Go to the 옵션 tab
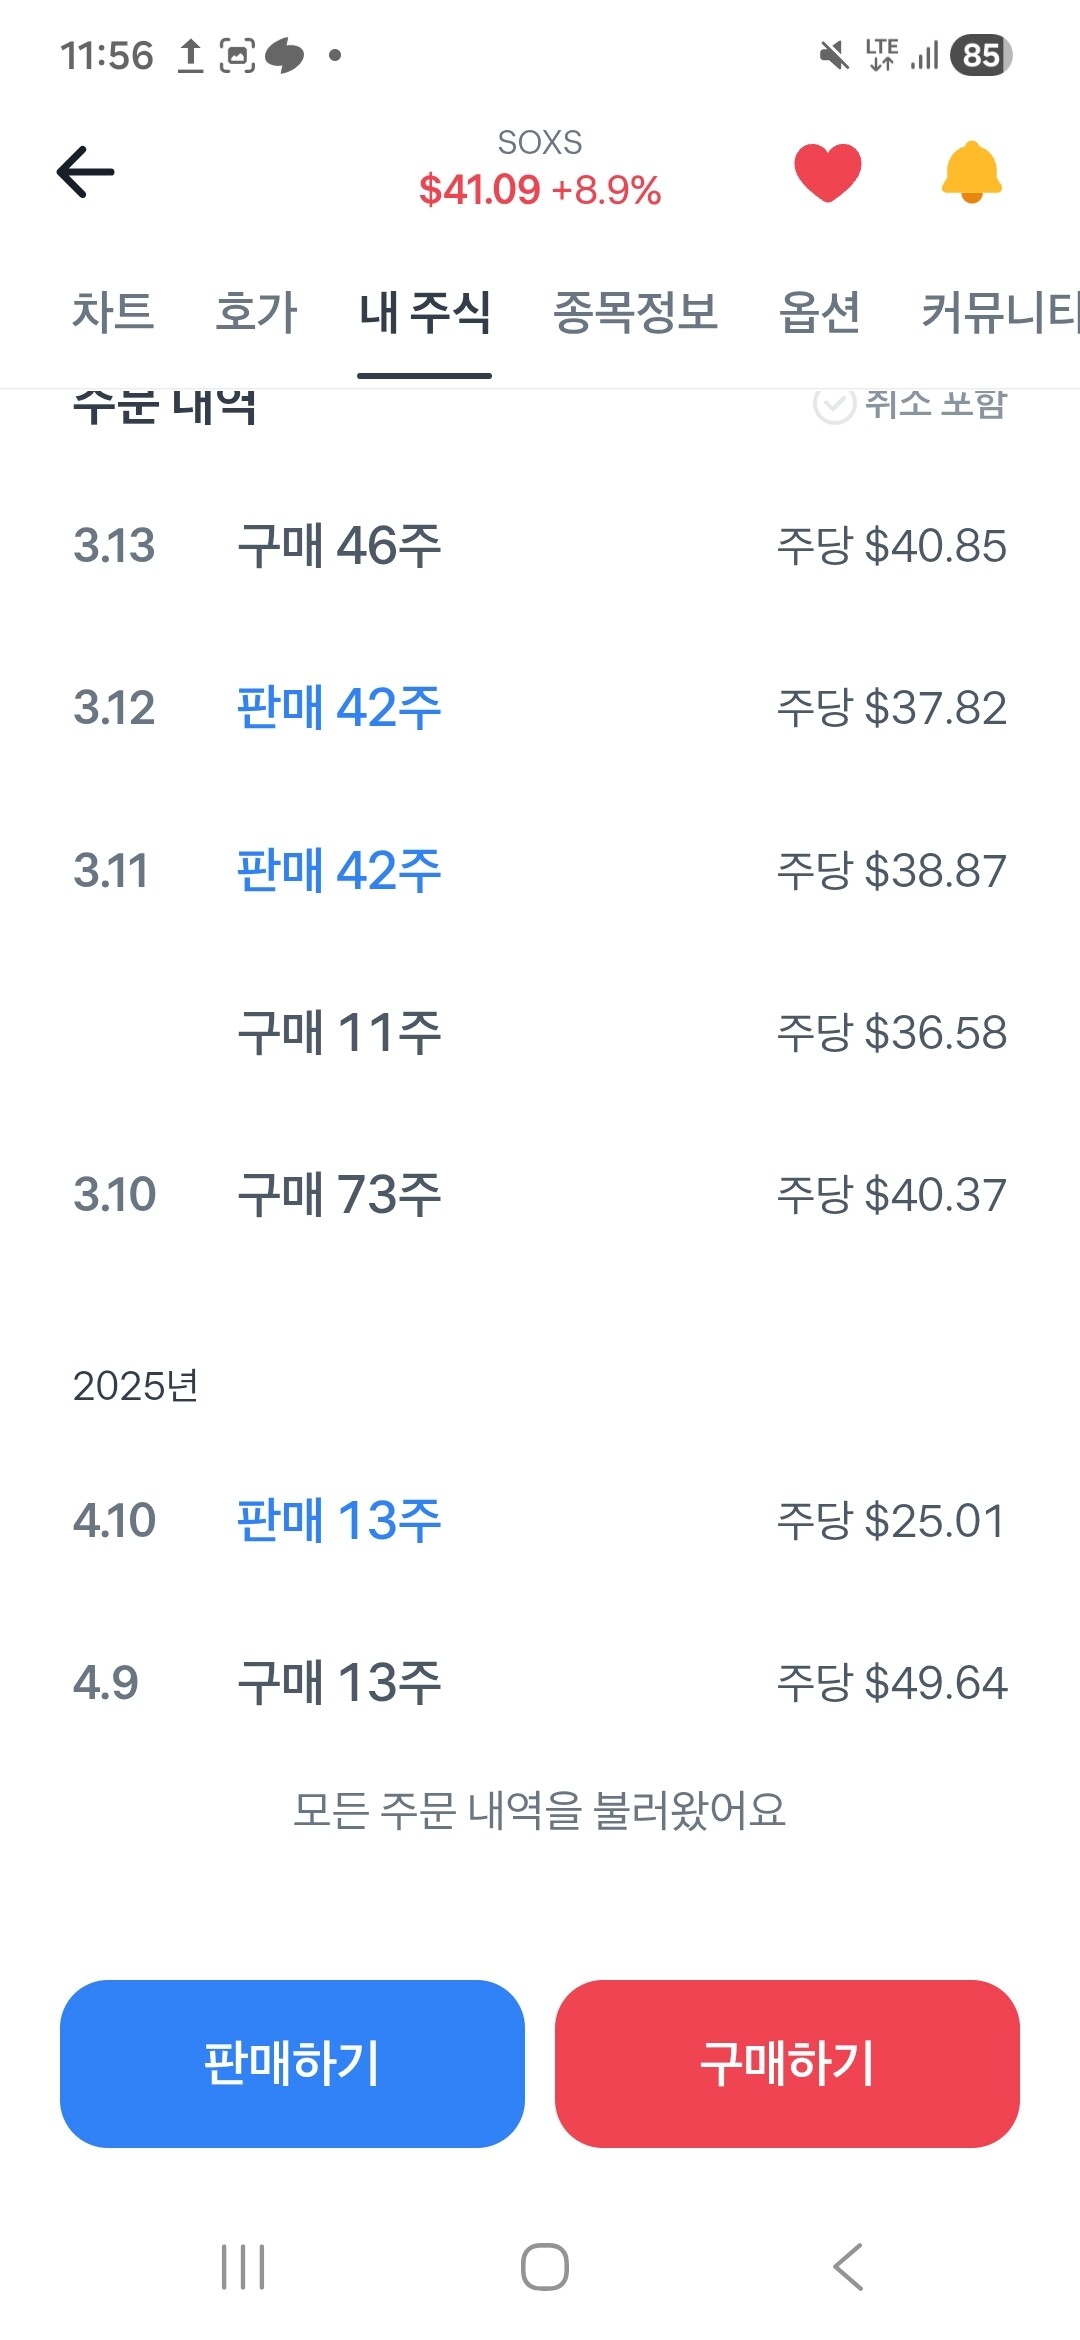 [x=819, y=312]
